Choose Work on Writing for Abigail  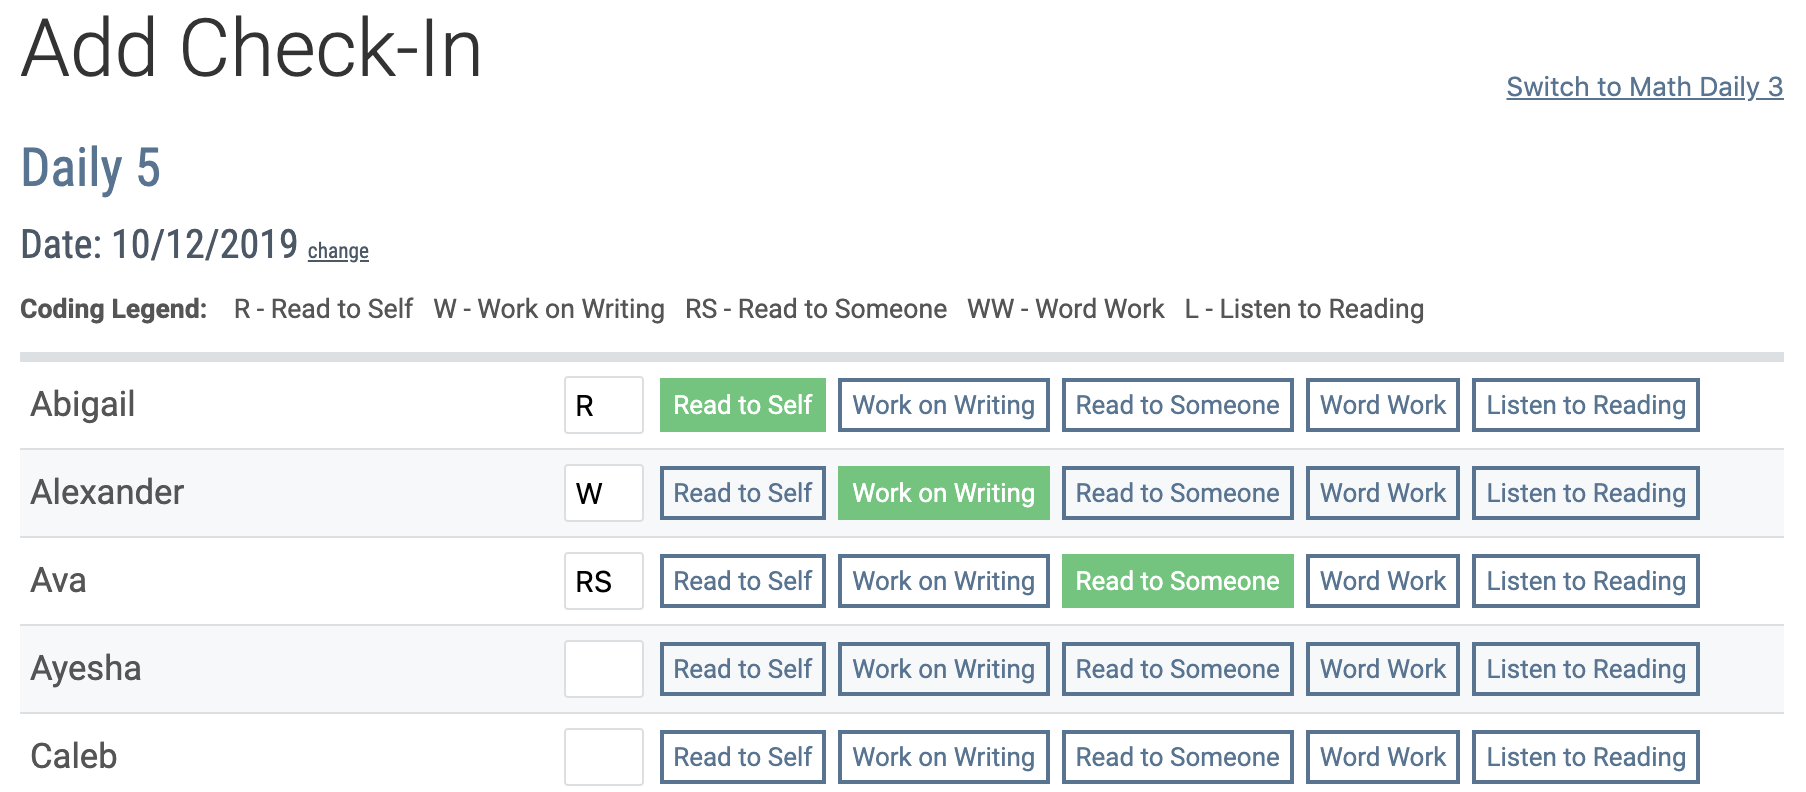point(943,405)
